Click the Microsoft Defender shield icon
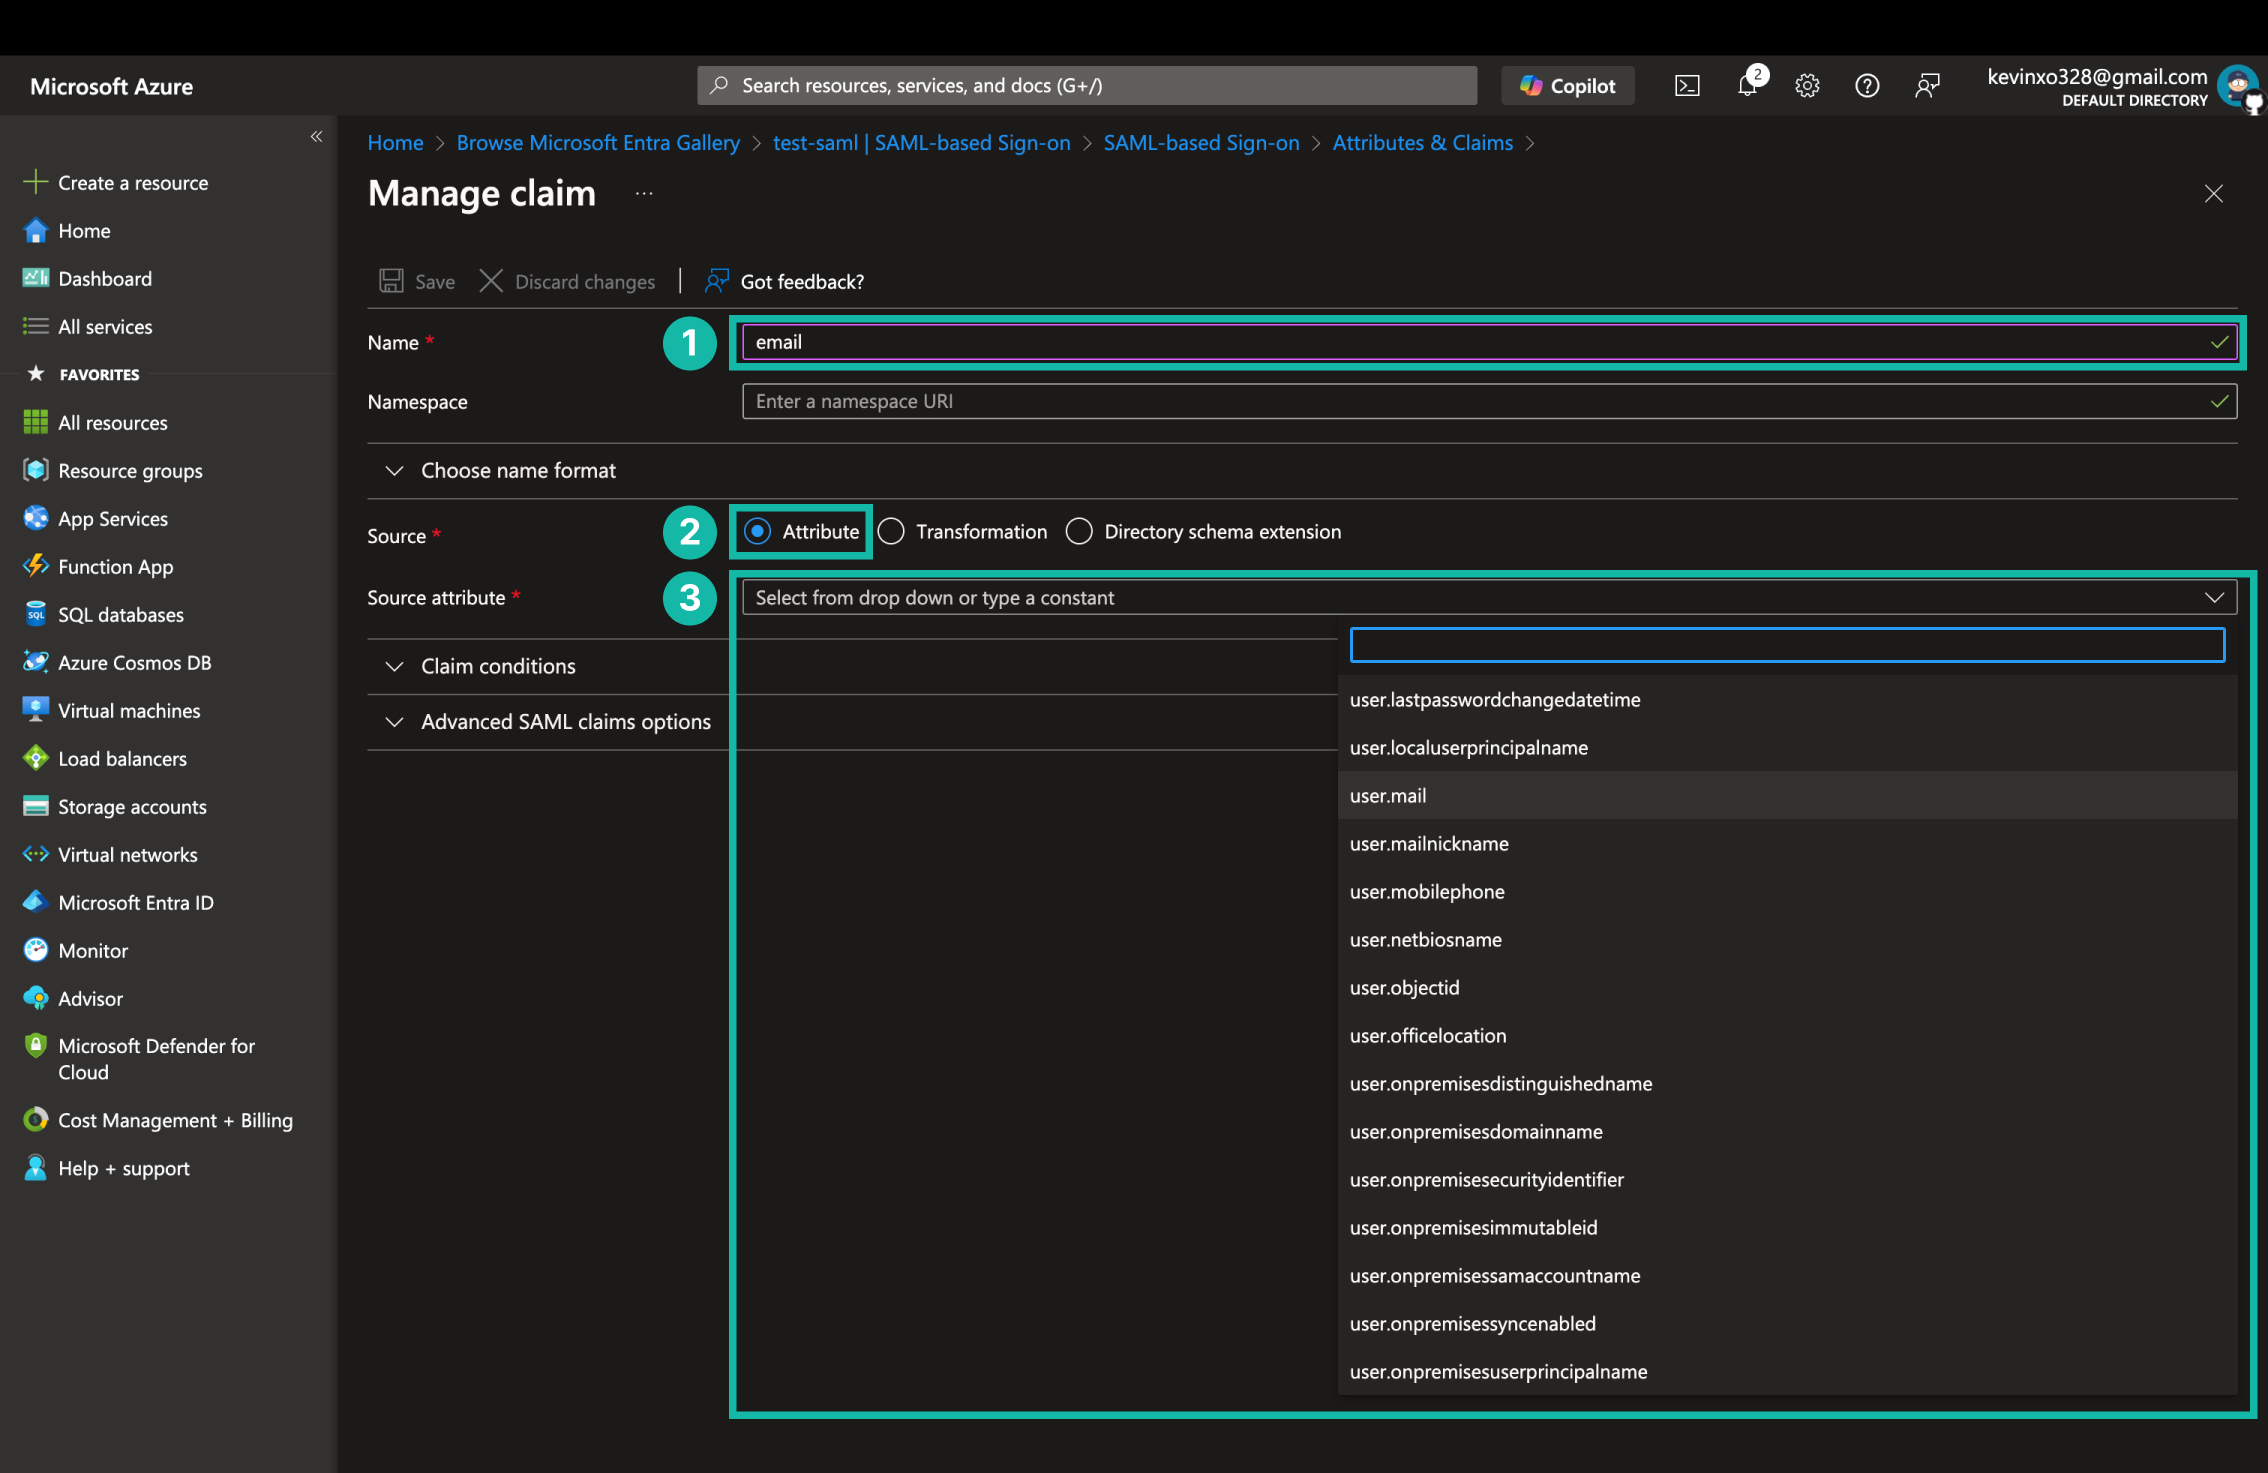The image size is (2268, 1473). [x=35, y=1046]
